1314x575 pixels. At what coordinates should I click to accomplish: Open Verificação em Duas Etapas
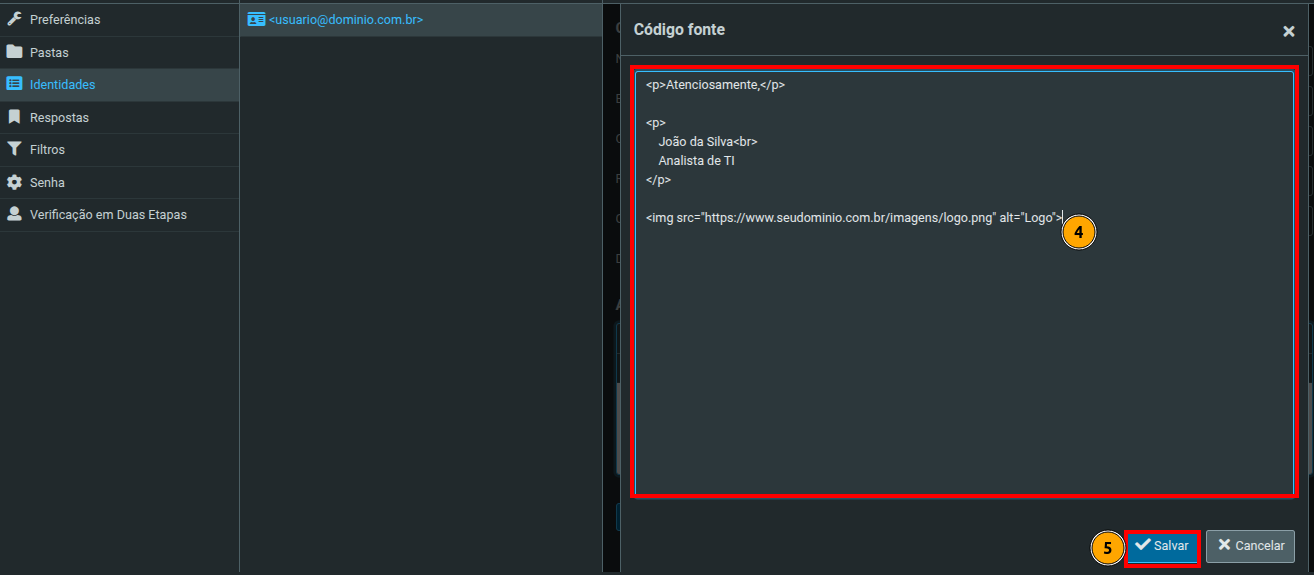point(119,215)
